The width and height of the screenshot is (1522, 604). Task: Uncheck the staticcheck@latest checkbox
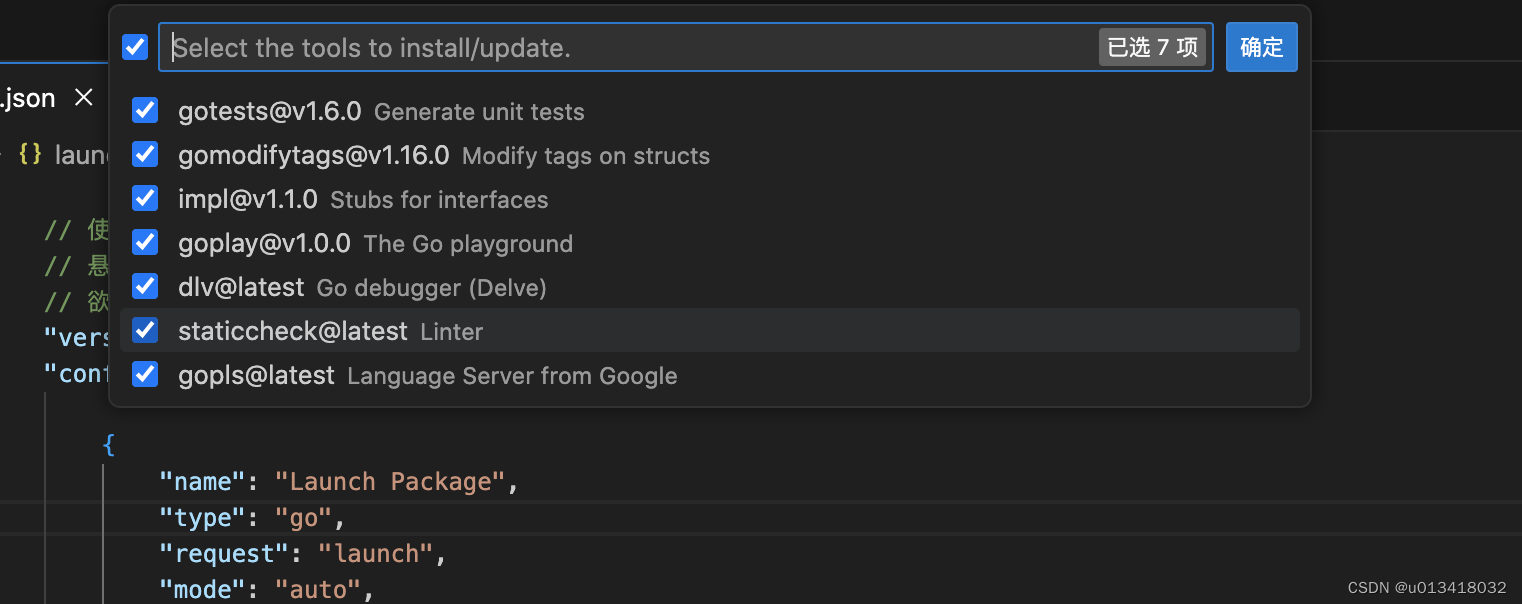pos(144,330)
